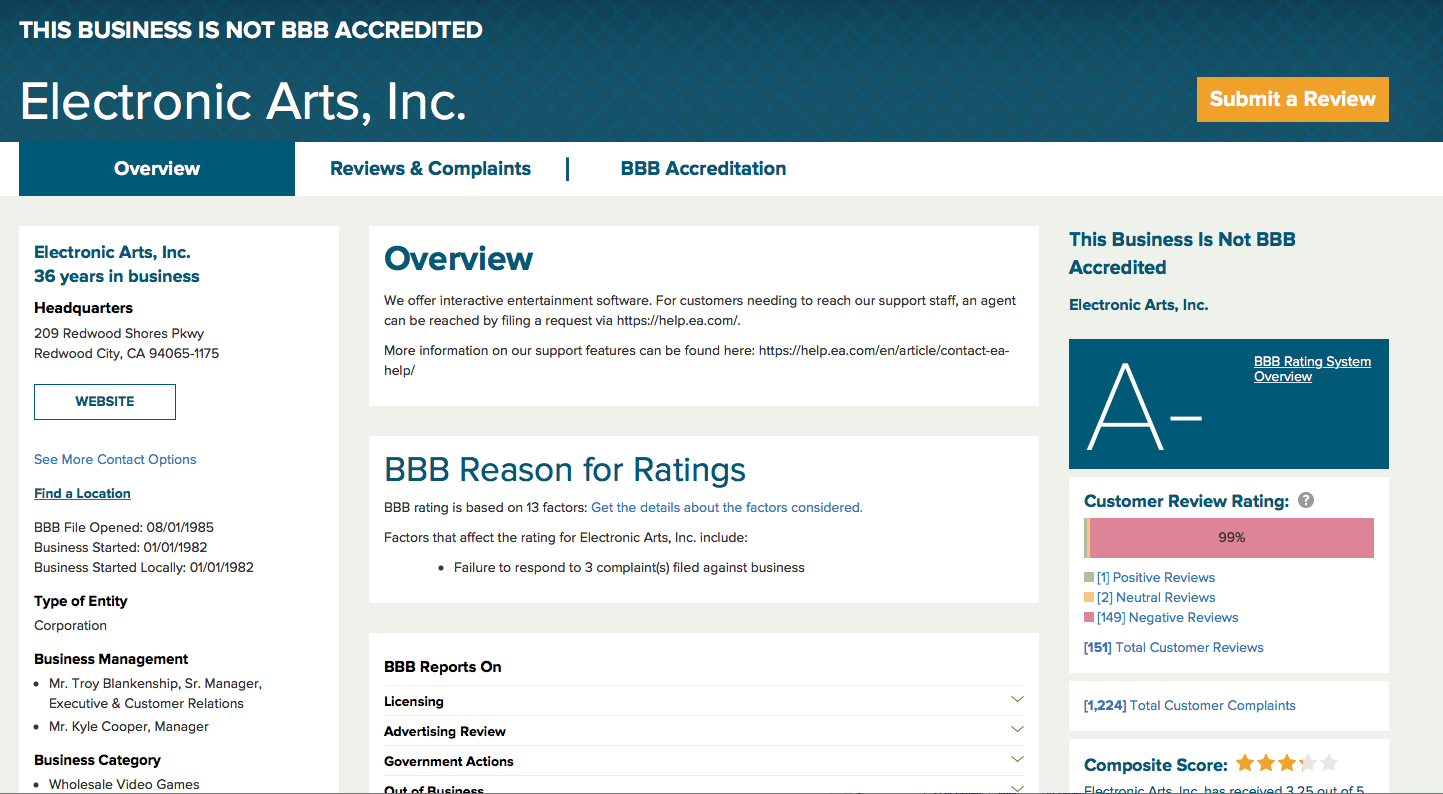Open the BBB Accreditation tab
Image resolution: width=1443 pixels, height=794 pixels.
(x=703, y=169)
